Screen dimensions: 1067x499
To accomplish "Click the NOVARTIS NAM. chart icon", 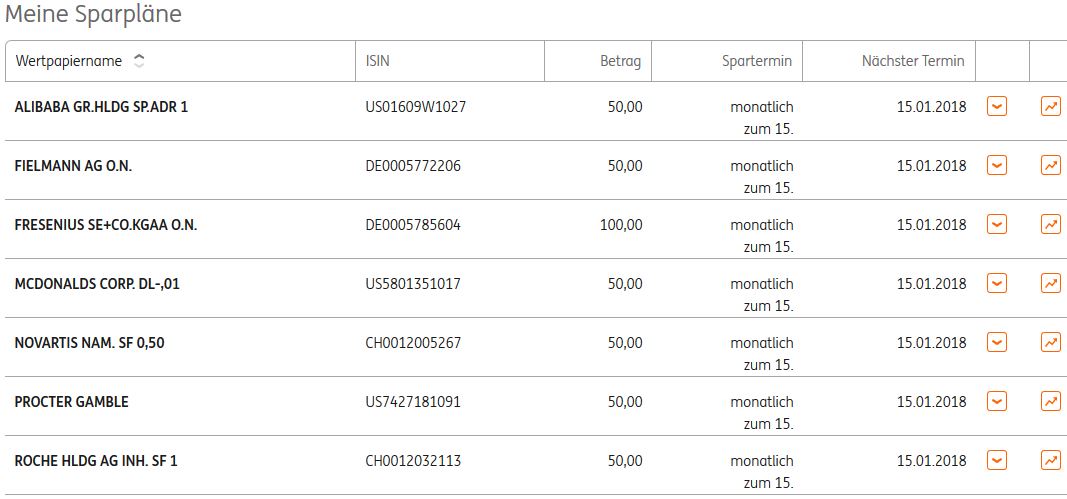I will (x=1050, y=342).
